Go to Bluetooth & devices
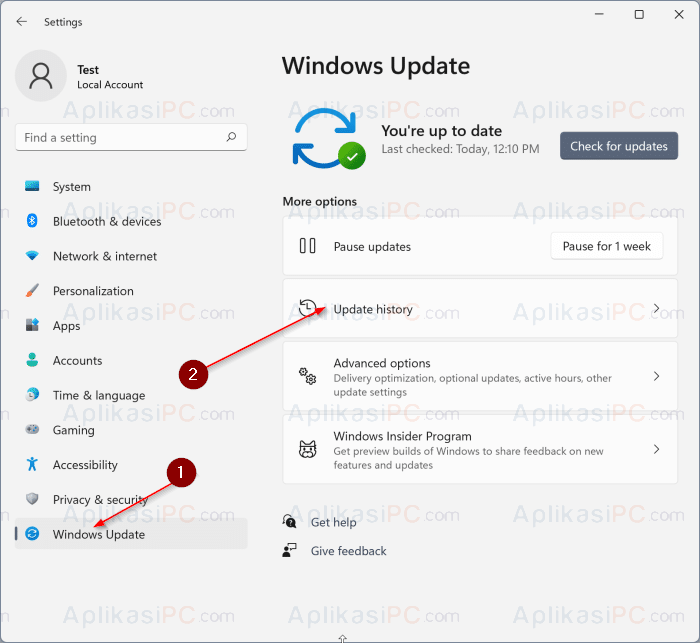Image resolution: width=700 pixels, height=643 pixels. (107, 221)
